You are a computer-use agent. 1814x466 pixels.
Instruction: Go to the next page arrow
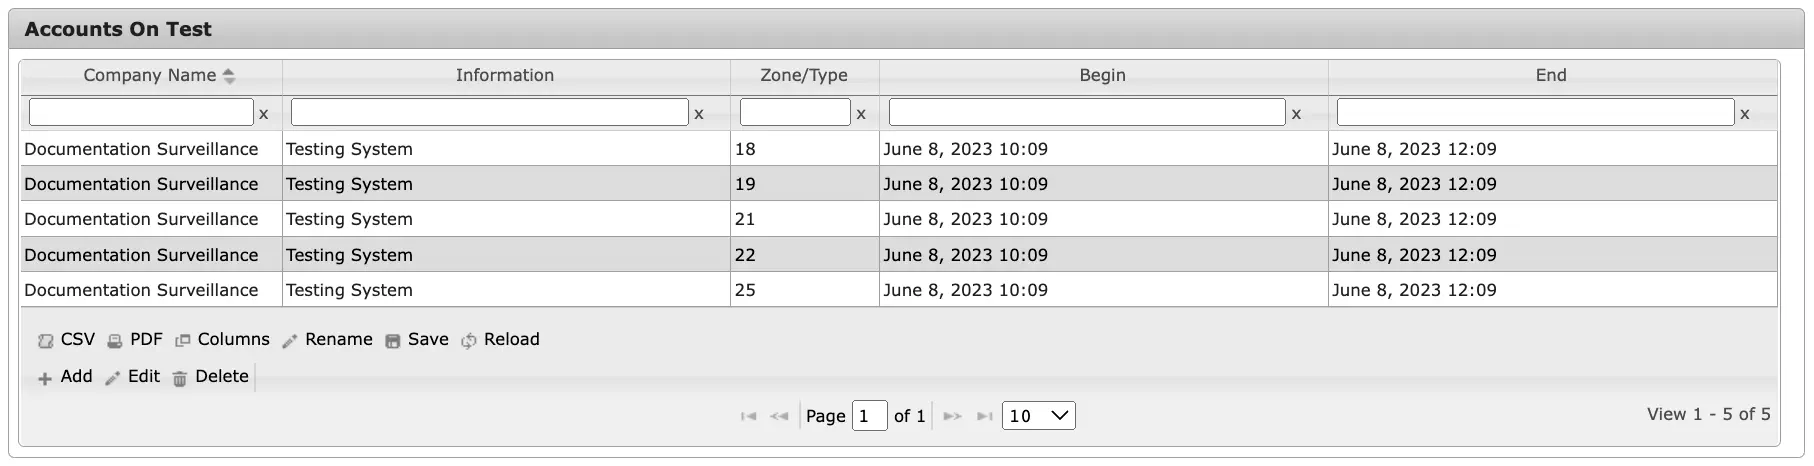pyautogui.click(x=952, y=416)
